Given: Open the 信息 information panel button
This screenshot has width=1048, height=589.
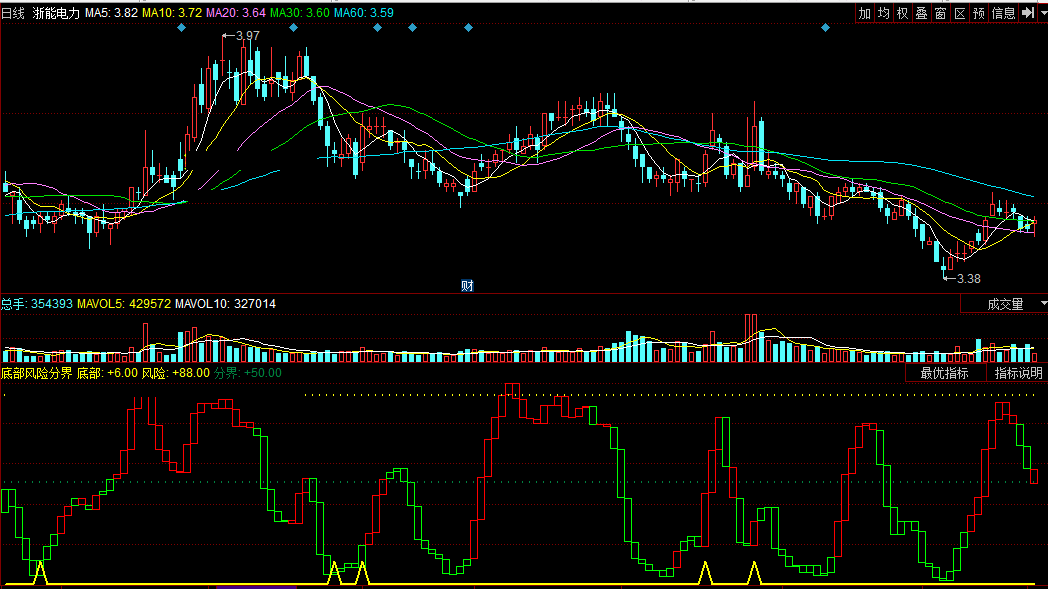Looking at the screenshot, I should tap(1003, 13).
